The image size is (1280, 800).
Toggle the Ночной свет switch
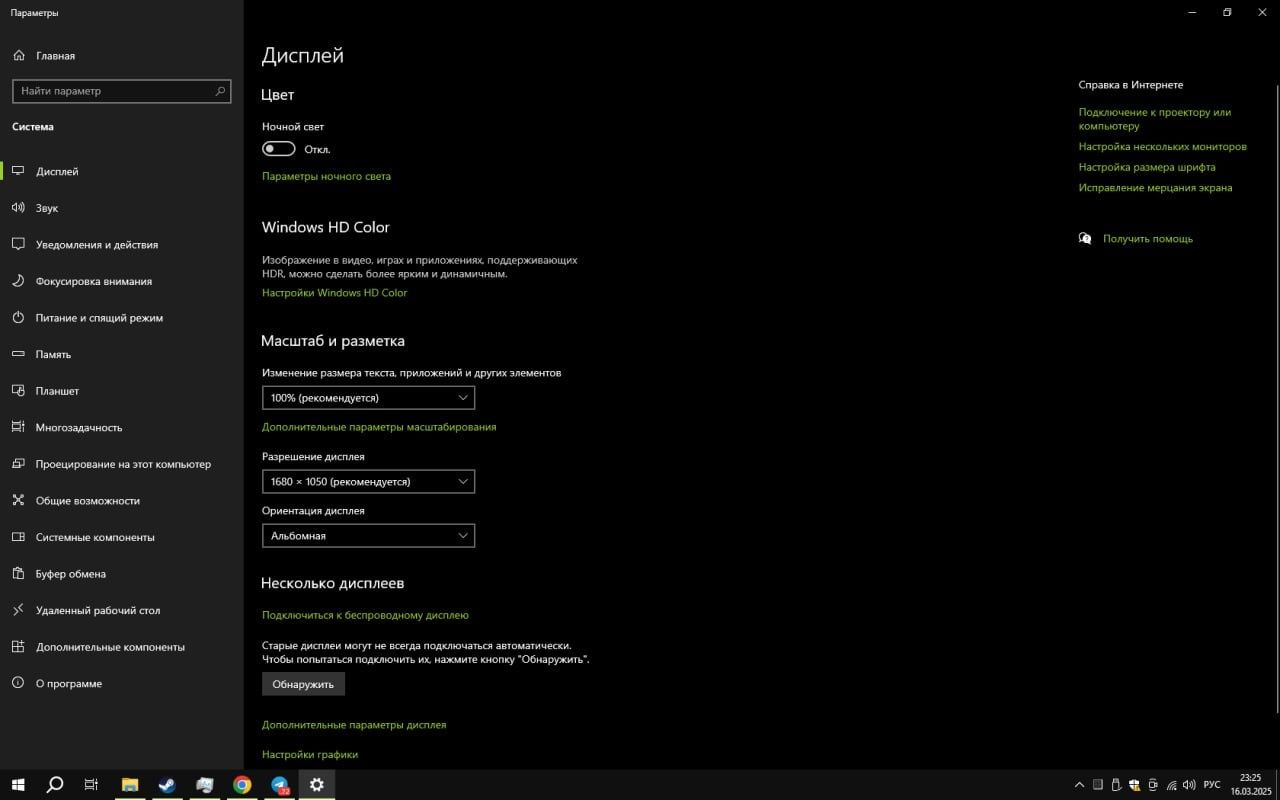(279, 149)
